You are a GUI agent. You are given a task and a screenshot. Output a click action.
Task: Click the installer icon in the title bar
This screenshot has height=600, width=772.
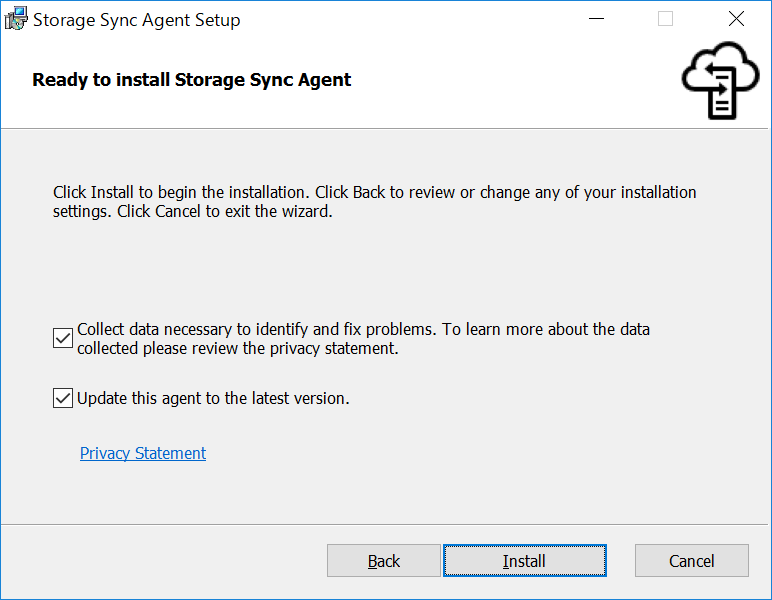17,19
